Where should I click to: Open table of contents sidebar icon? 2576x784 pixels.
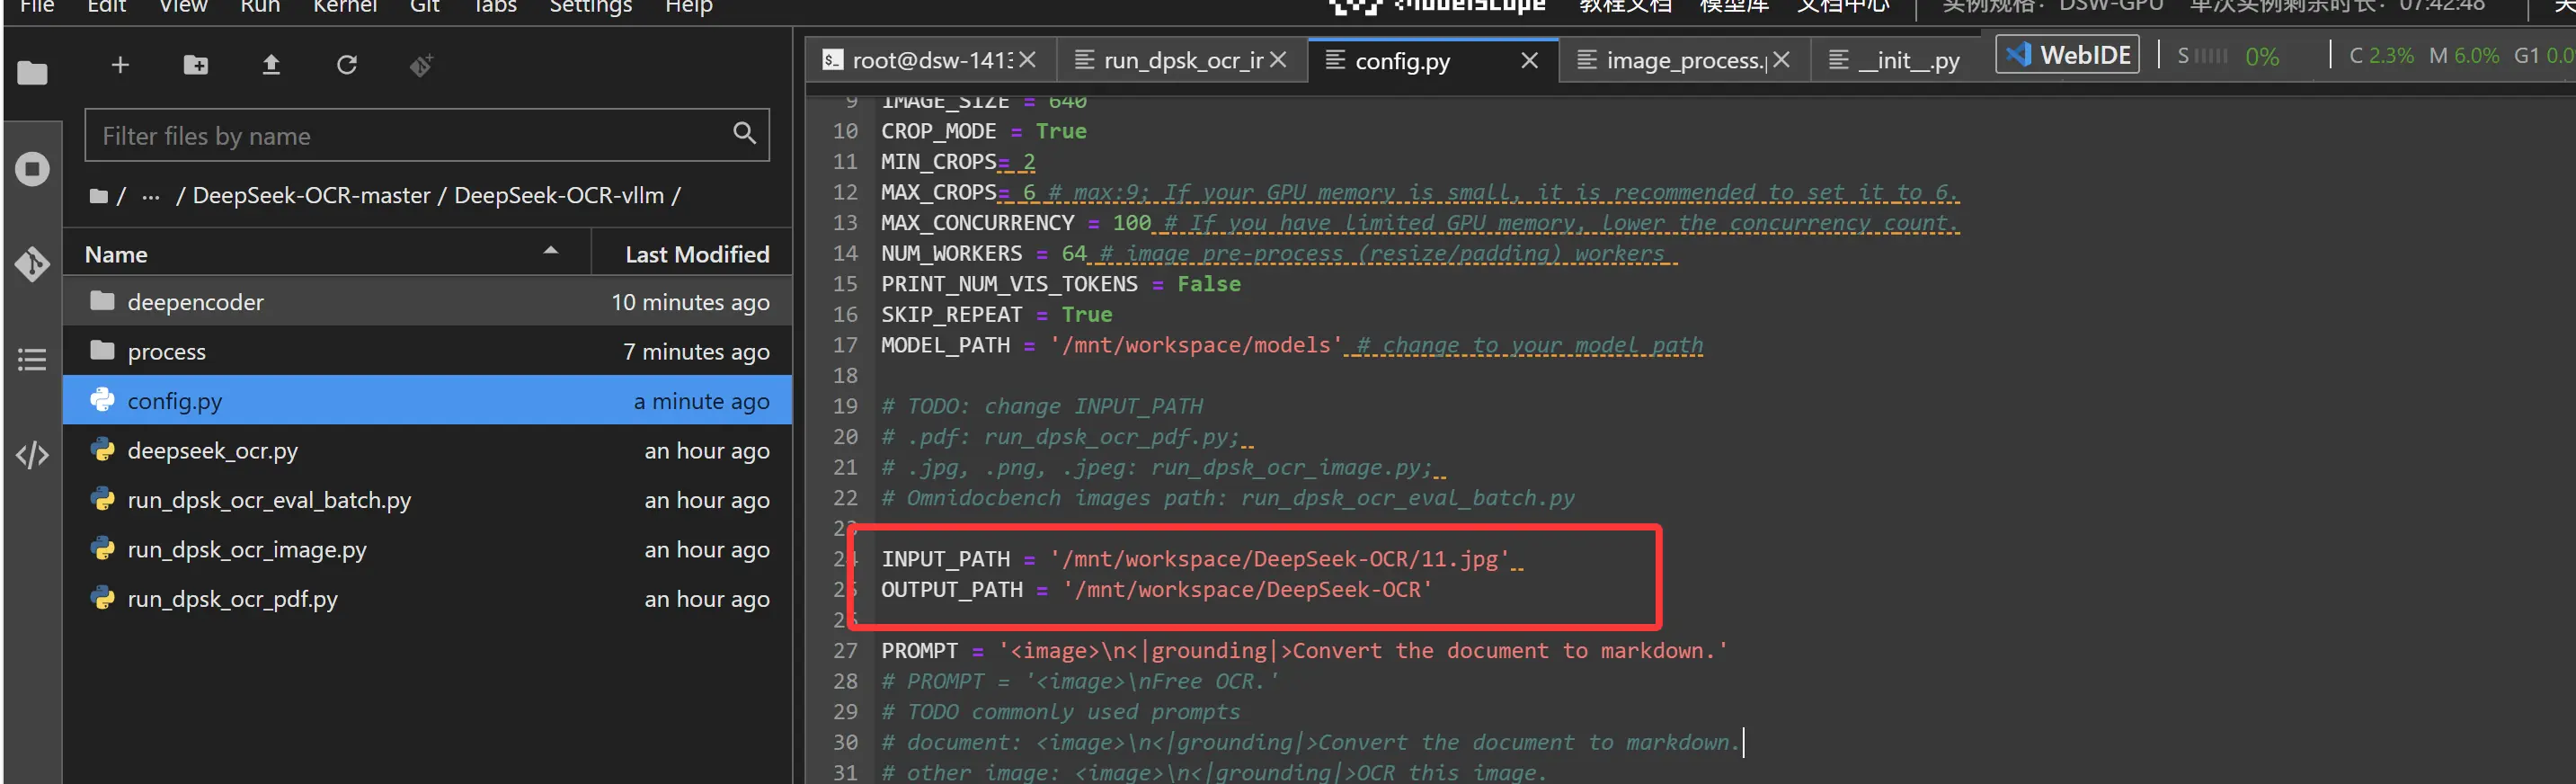tap(32, 359)
